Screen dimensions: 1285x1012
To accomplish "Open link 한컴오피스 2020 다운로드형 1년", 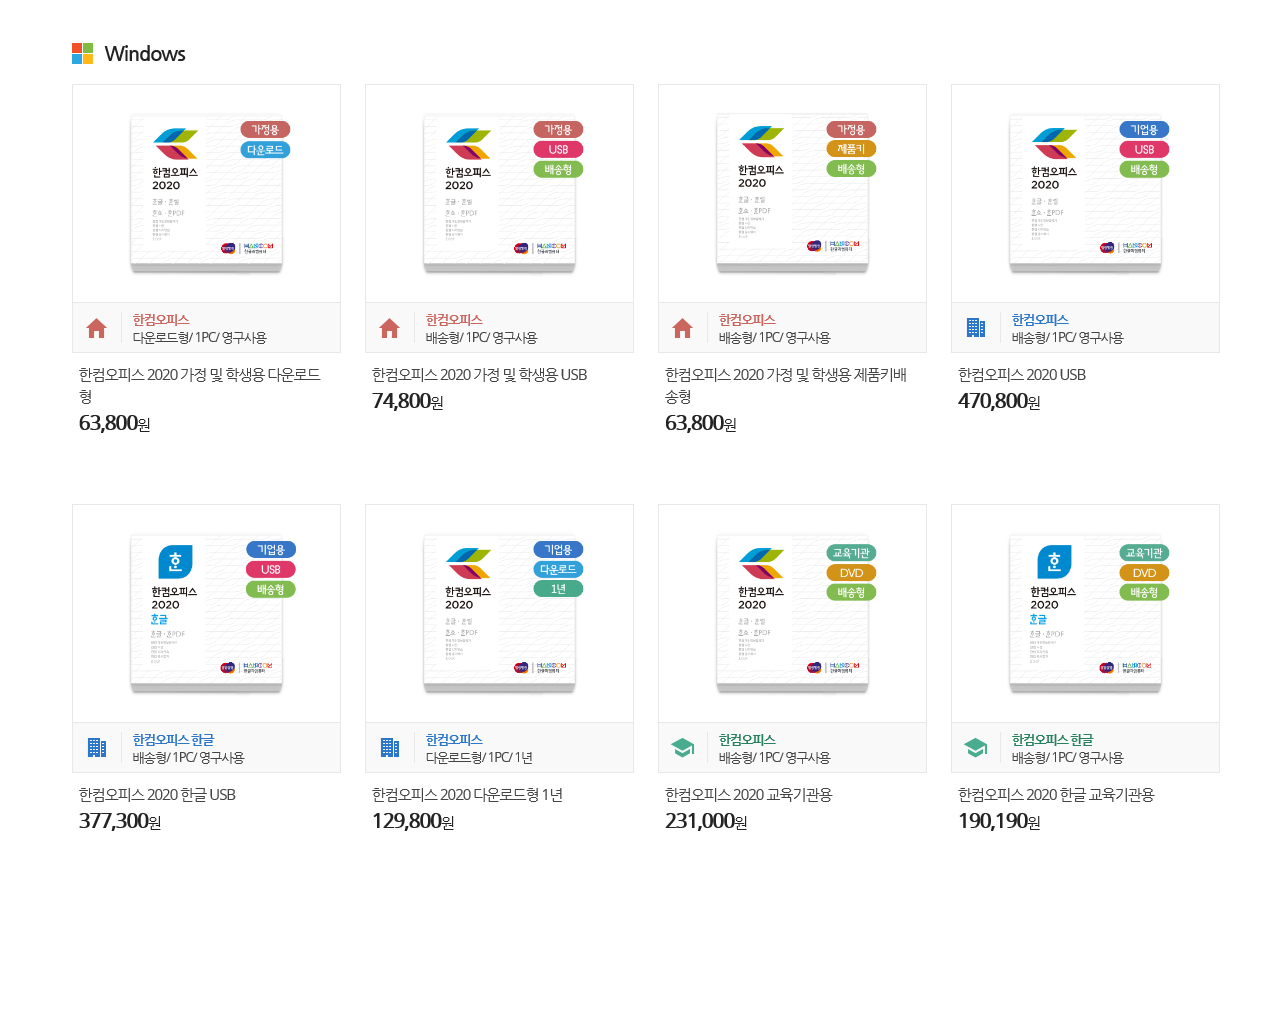I will 467,795.
